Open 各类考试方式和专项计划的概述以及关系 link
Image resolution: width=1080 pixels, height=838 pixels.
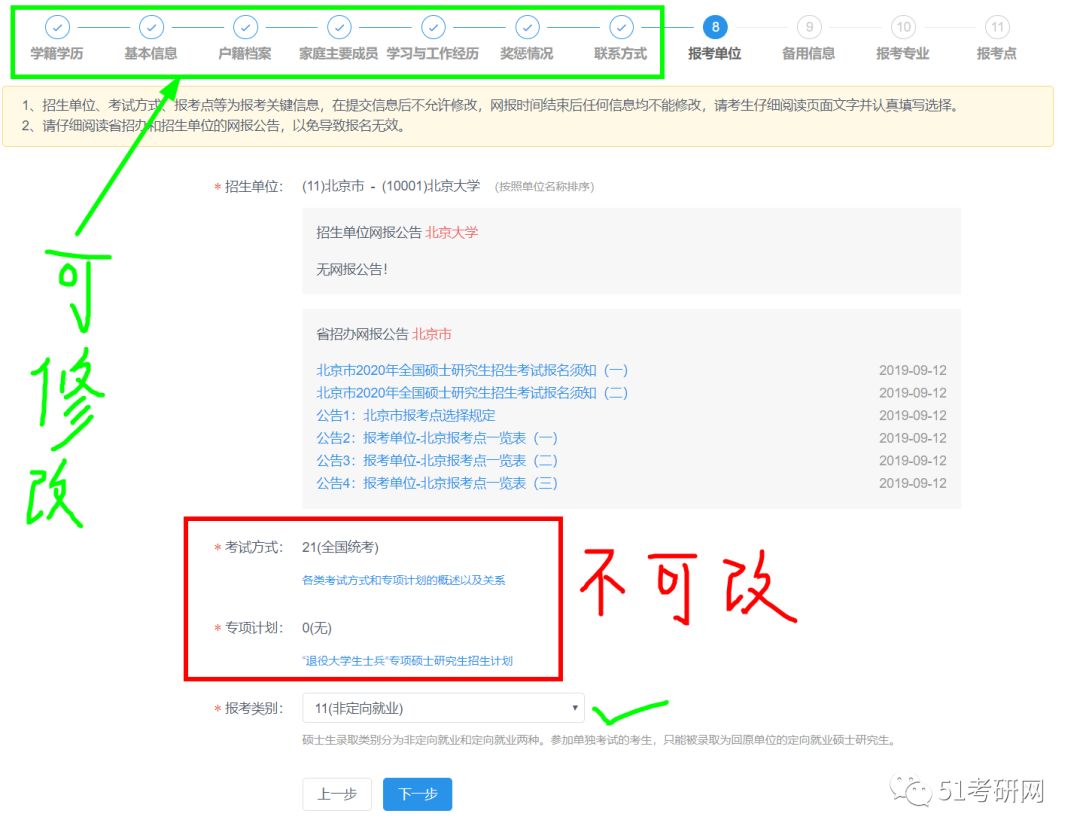pyautogui.click(x=404, y=580)
